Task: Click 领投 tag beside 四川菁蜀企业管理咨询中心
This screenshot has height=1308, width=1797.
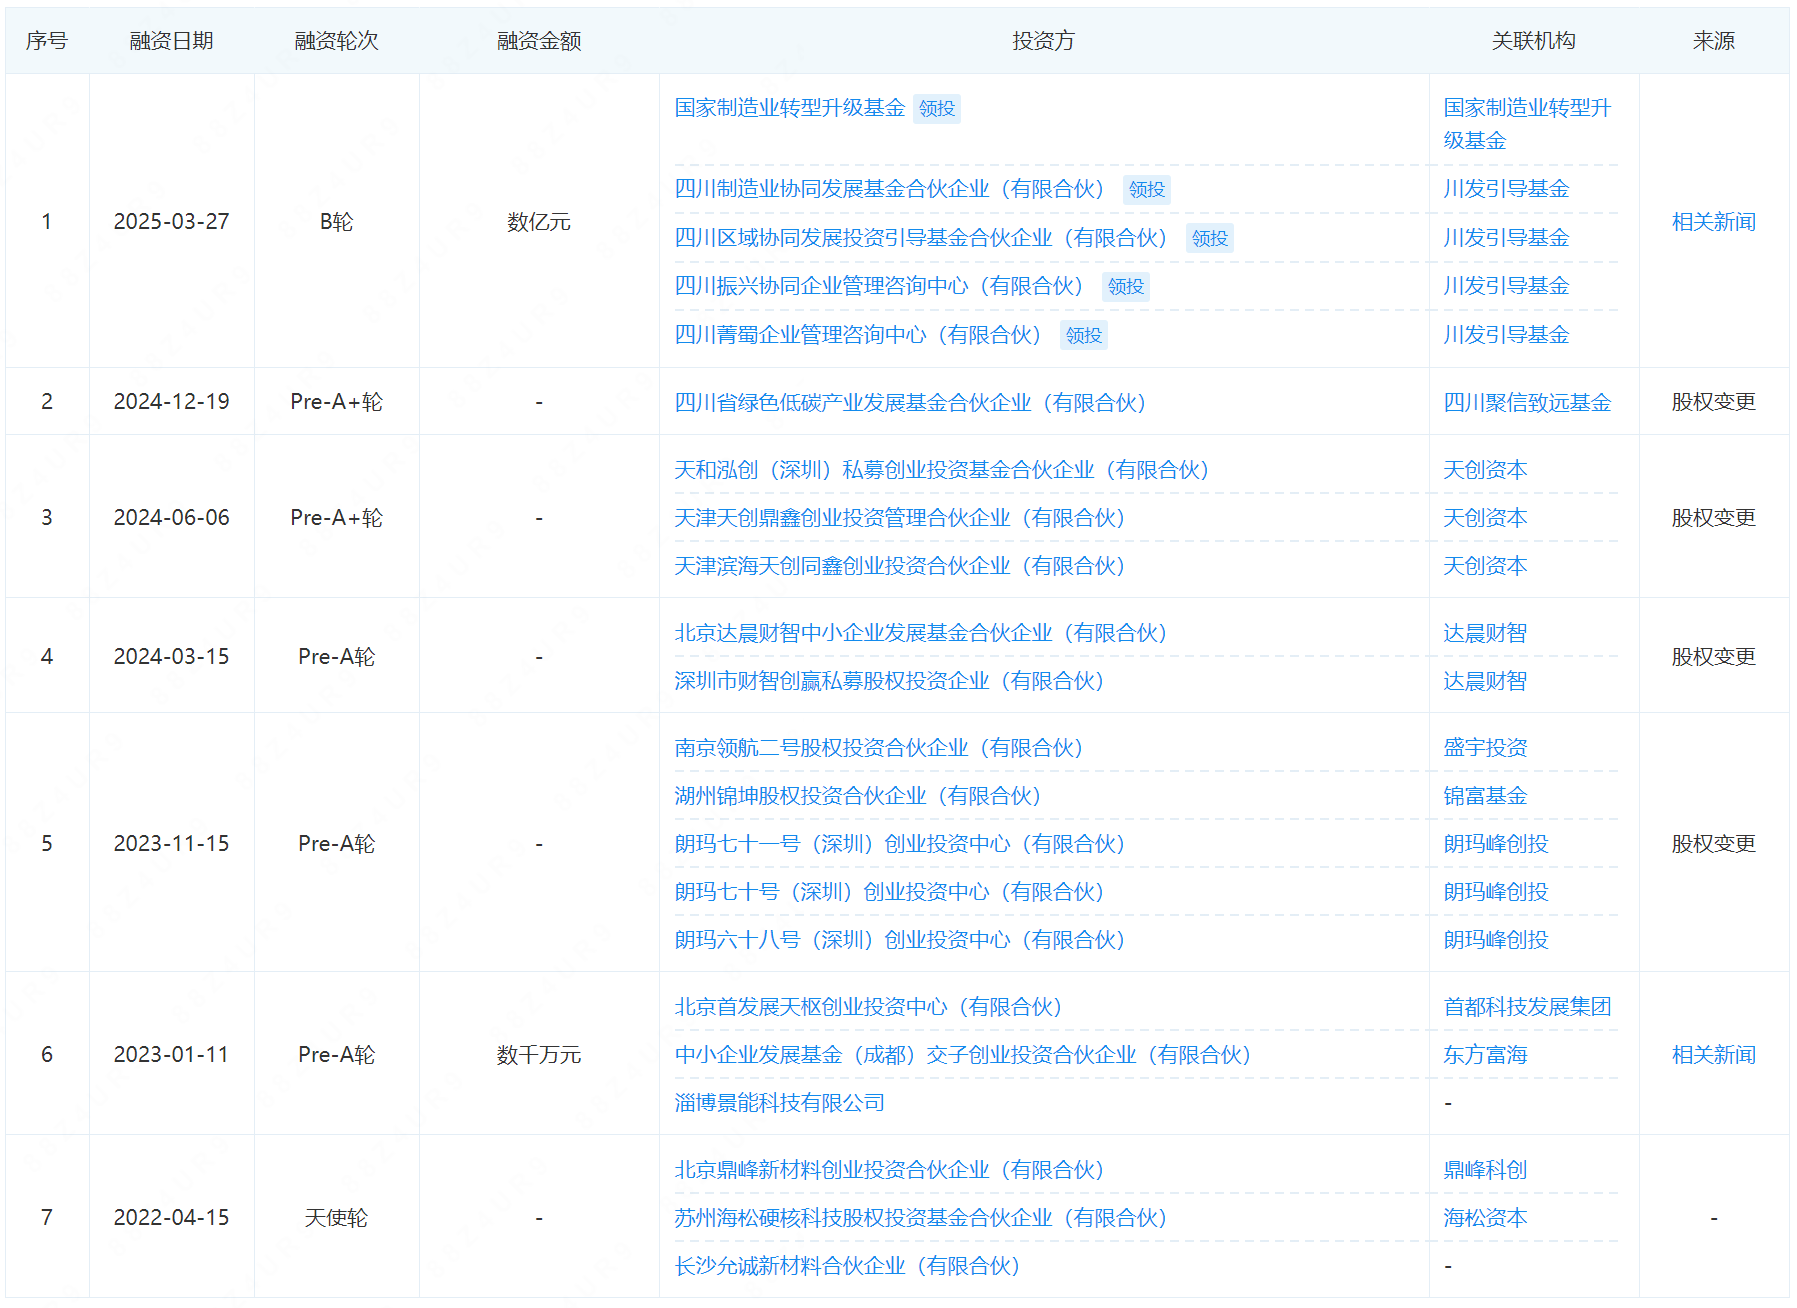Action: click(1084, 336)
